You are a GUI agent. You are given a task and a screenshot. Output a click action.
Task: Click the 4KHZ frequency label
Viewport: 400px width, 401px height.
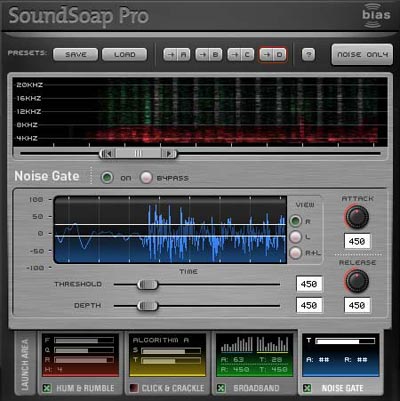click(x=27, y=138)
